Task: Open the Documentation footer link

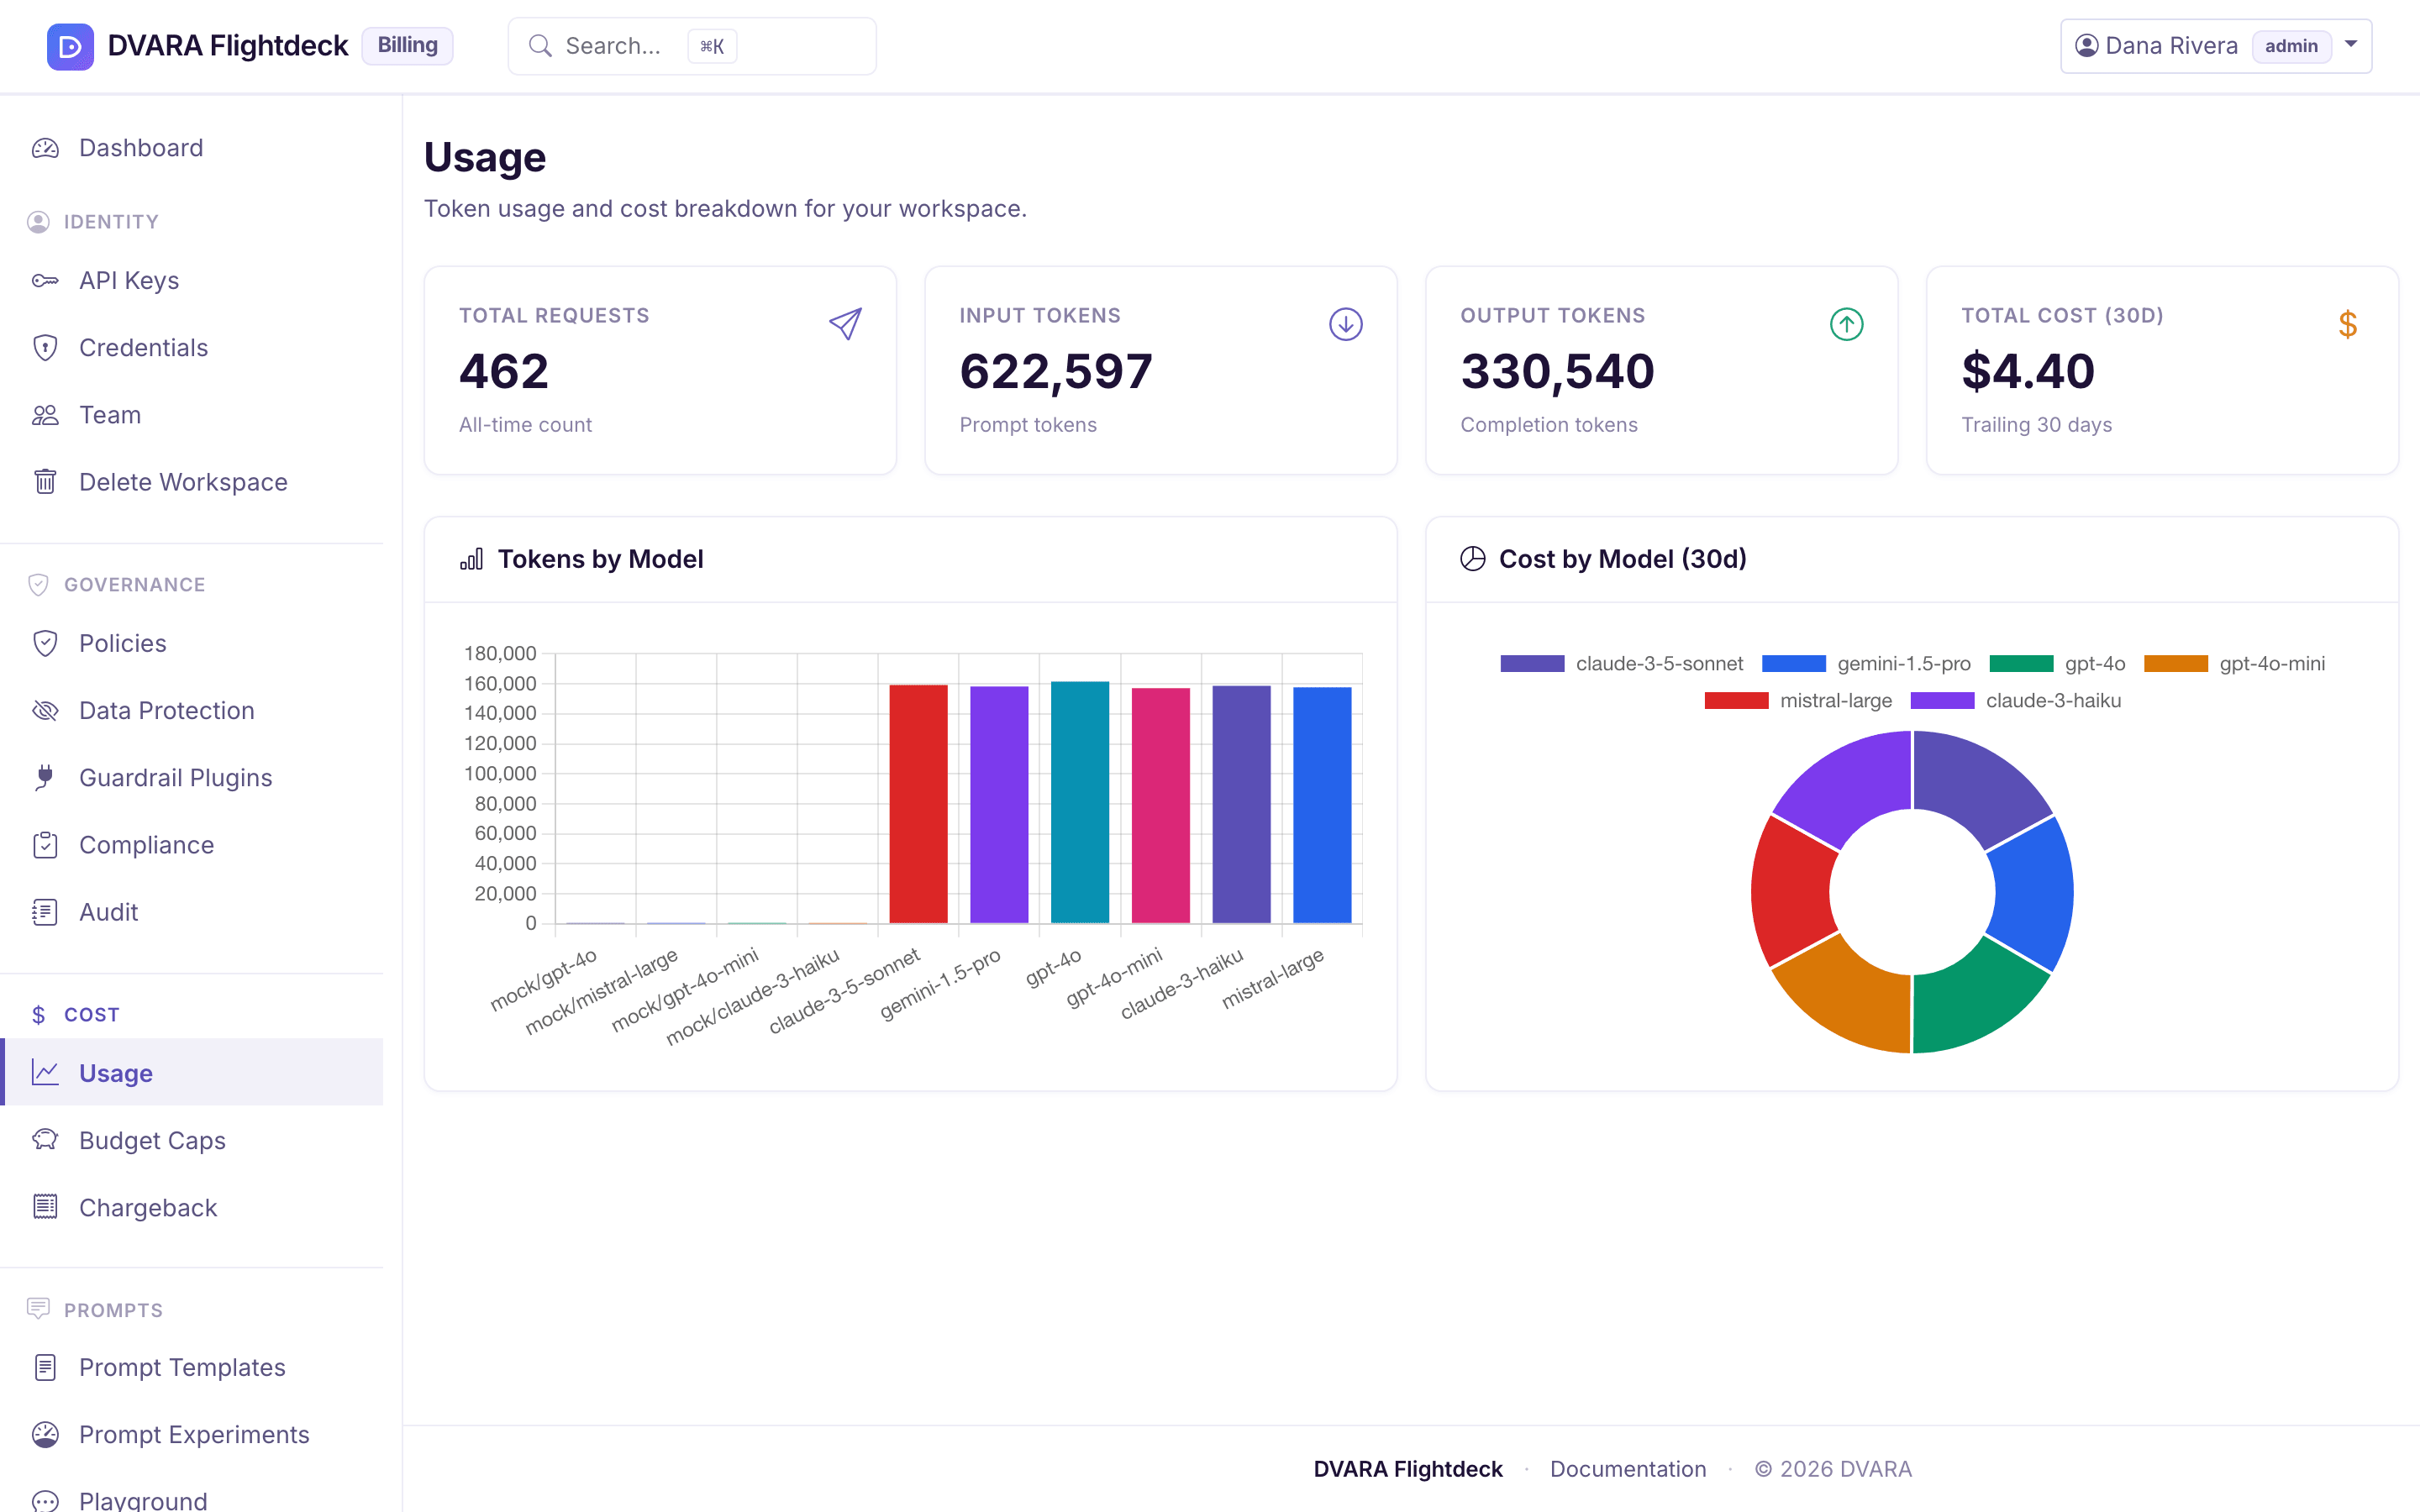Action: click(1628, 1469)
